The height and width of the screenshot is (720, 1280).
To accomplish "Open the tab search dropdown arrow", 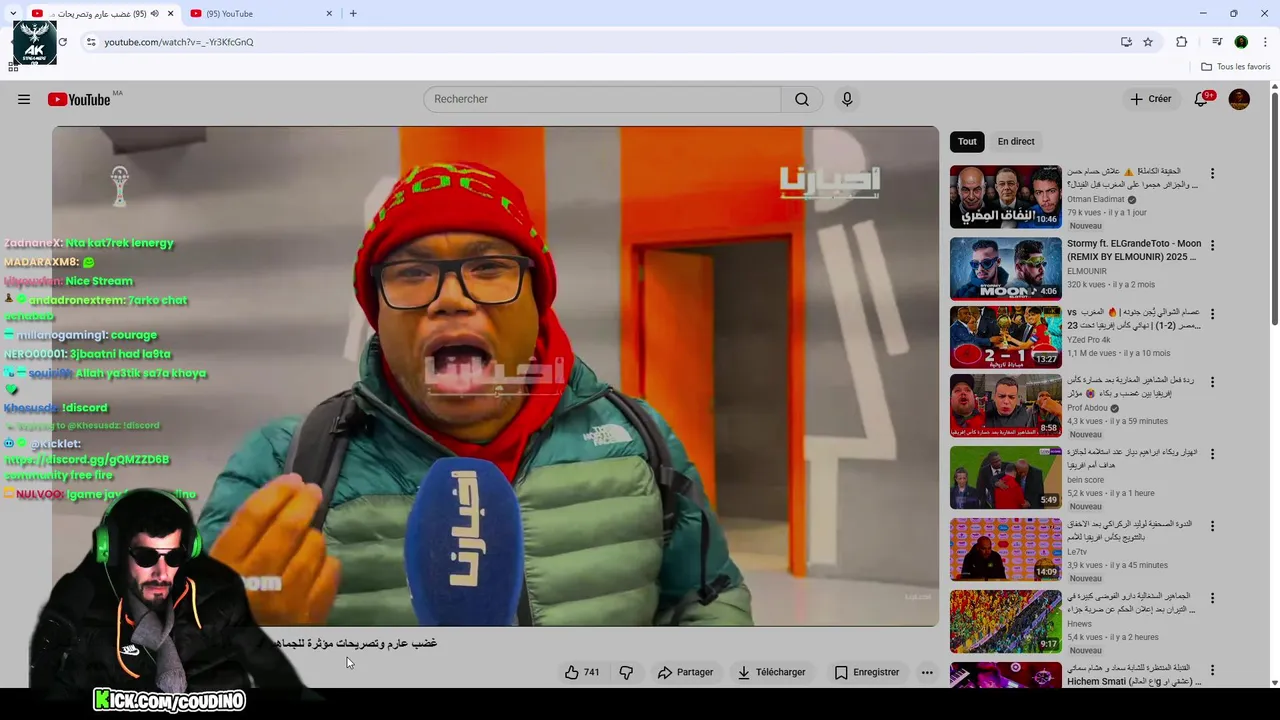I will click(12, 13).
